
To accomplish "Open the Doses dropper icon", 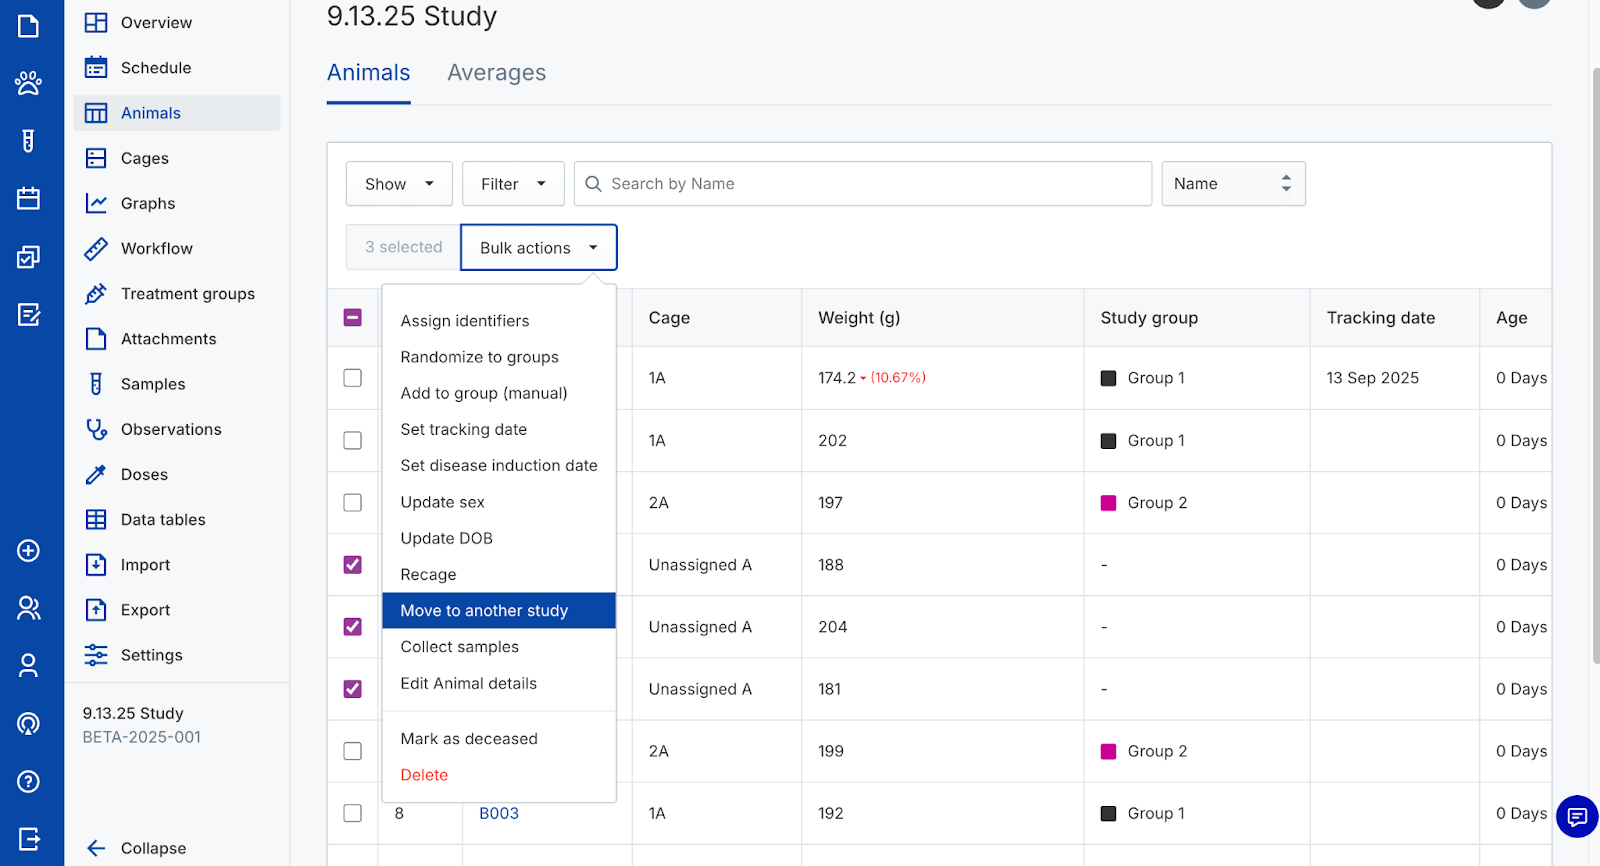I will (x=96, y=475).
